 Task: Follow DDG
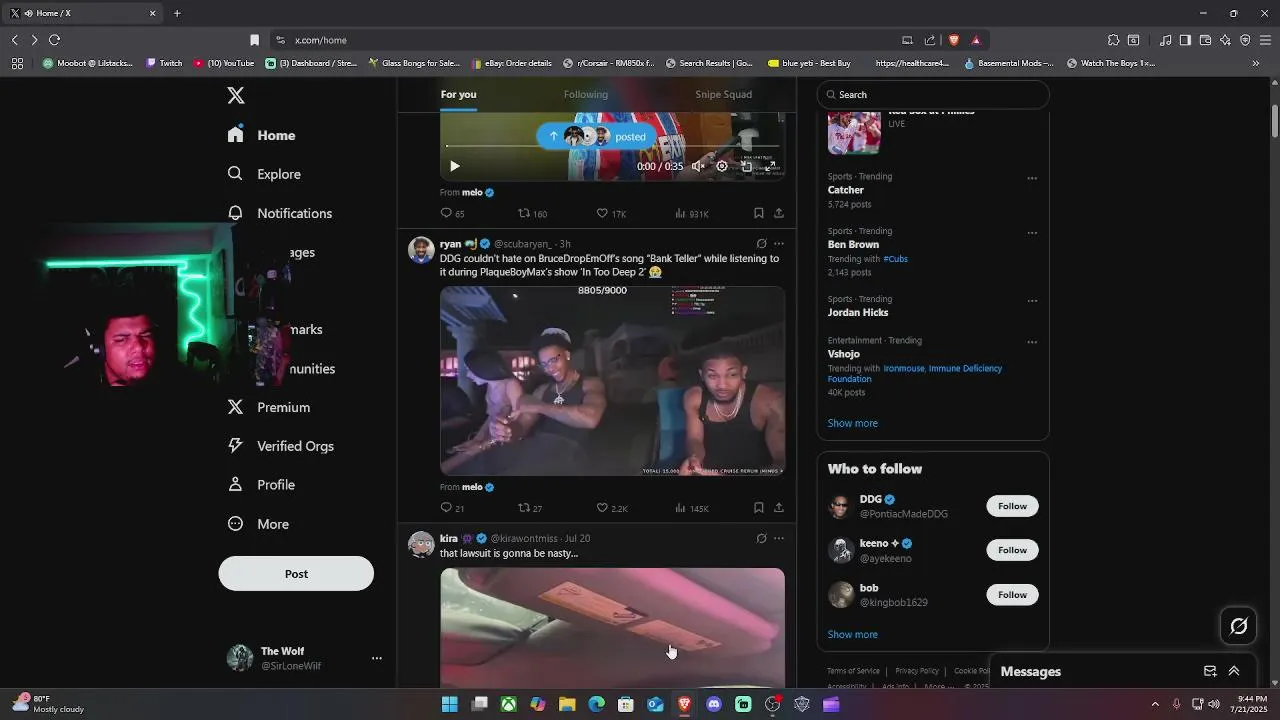(x=1012, y=506)
